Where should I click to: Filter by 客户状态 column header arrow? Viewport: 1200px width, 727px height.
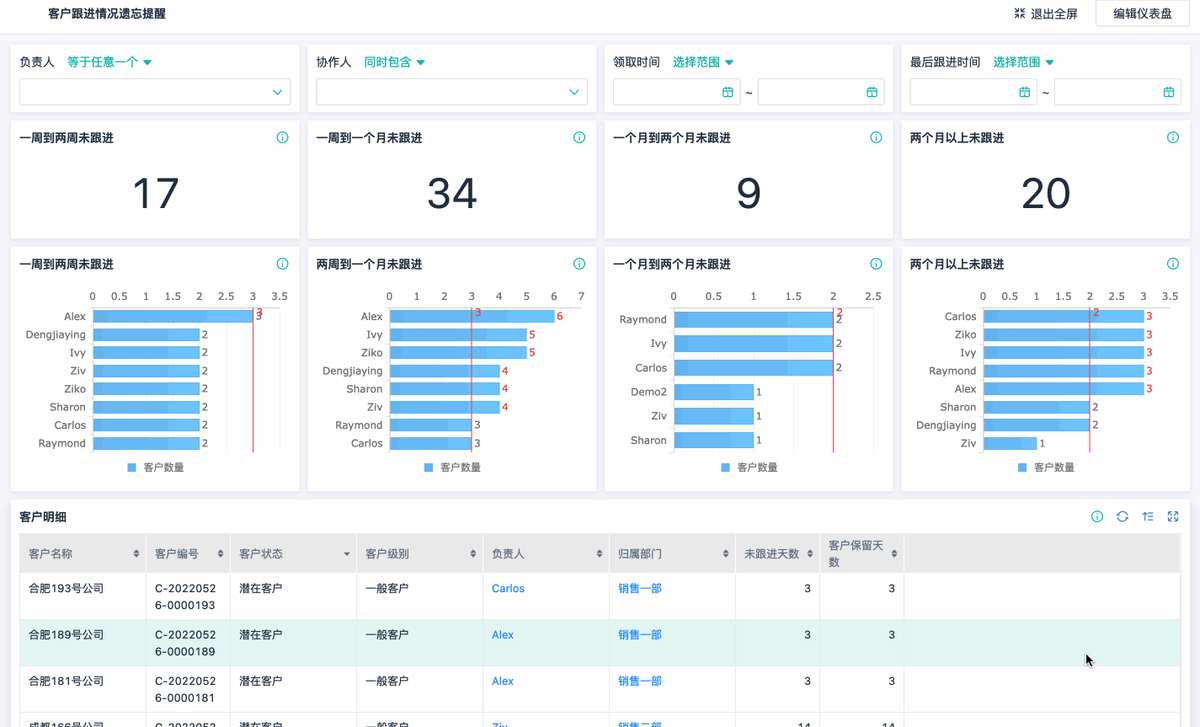[347, 554]
